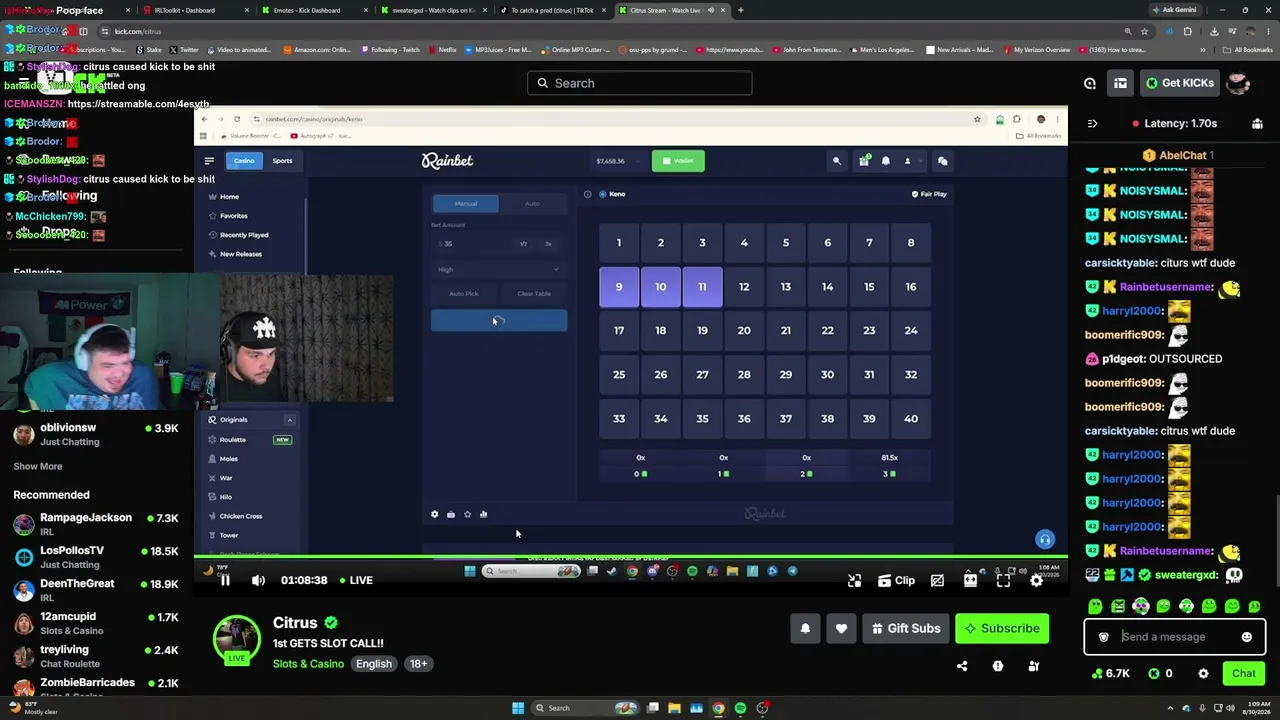The width and height of the screenshot is (1280, 720).
Task: Send message with the Chat button
Action: point(1244,673)
